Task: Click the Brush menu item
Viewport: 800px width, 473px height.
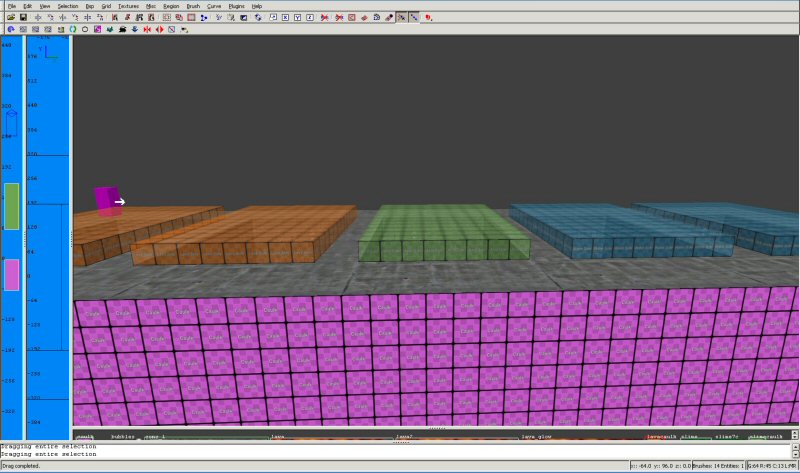Action: [x=193, y=6]
